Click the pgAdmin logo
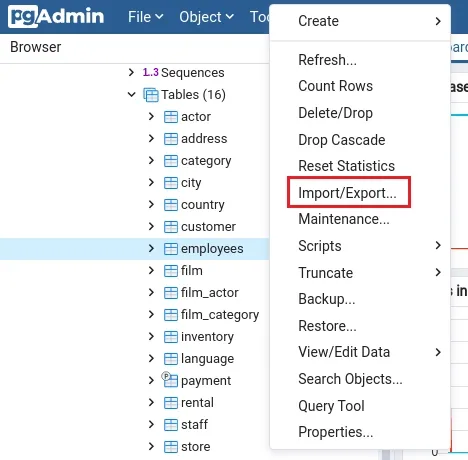 tap(56, 16)
